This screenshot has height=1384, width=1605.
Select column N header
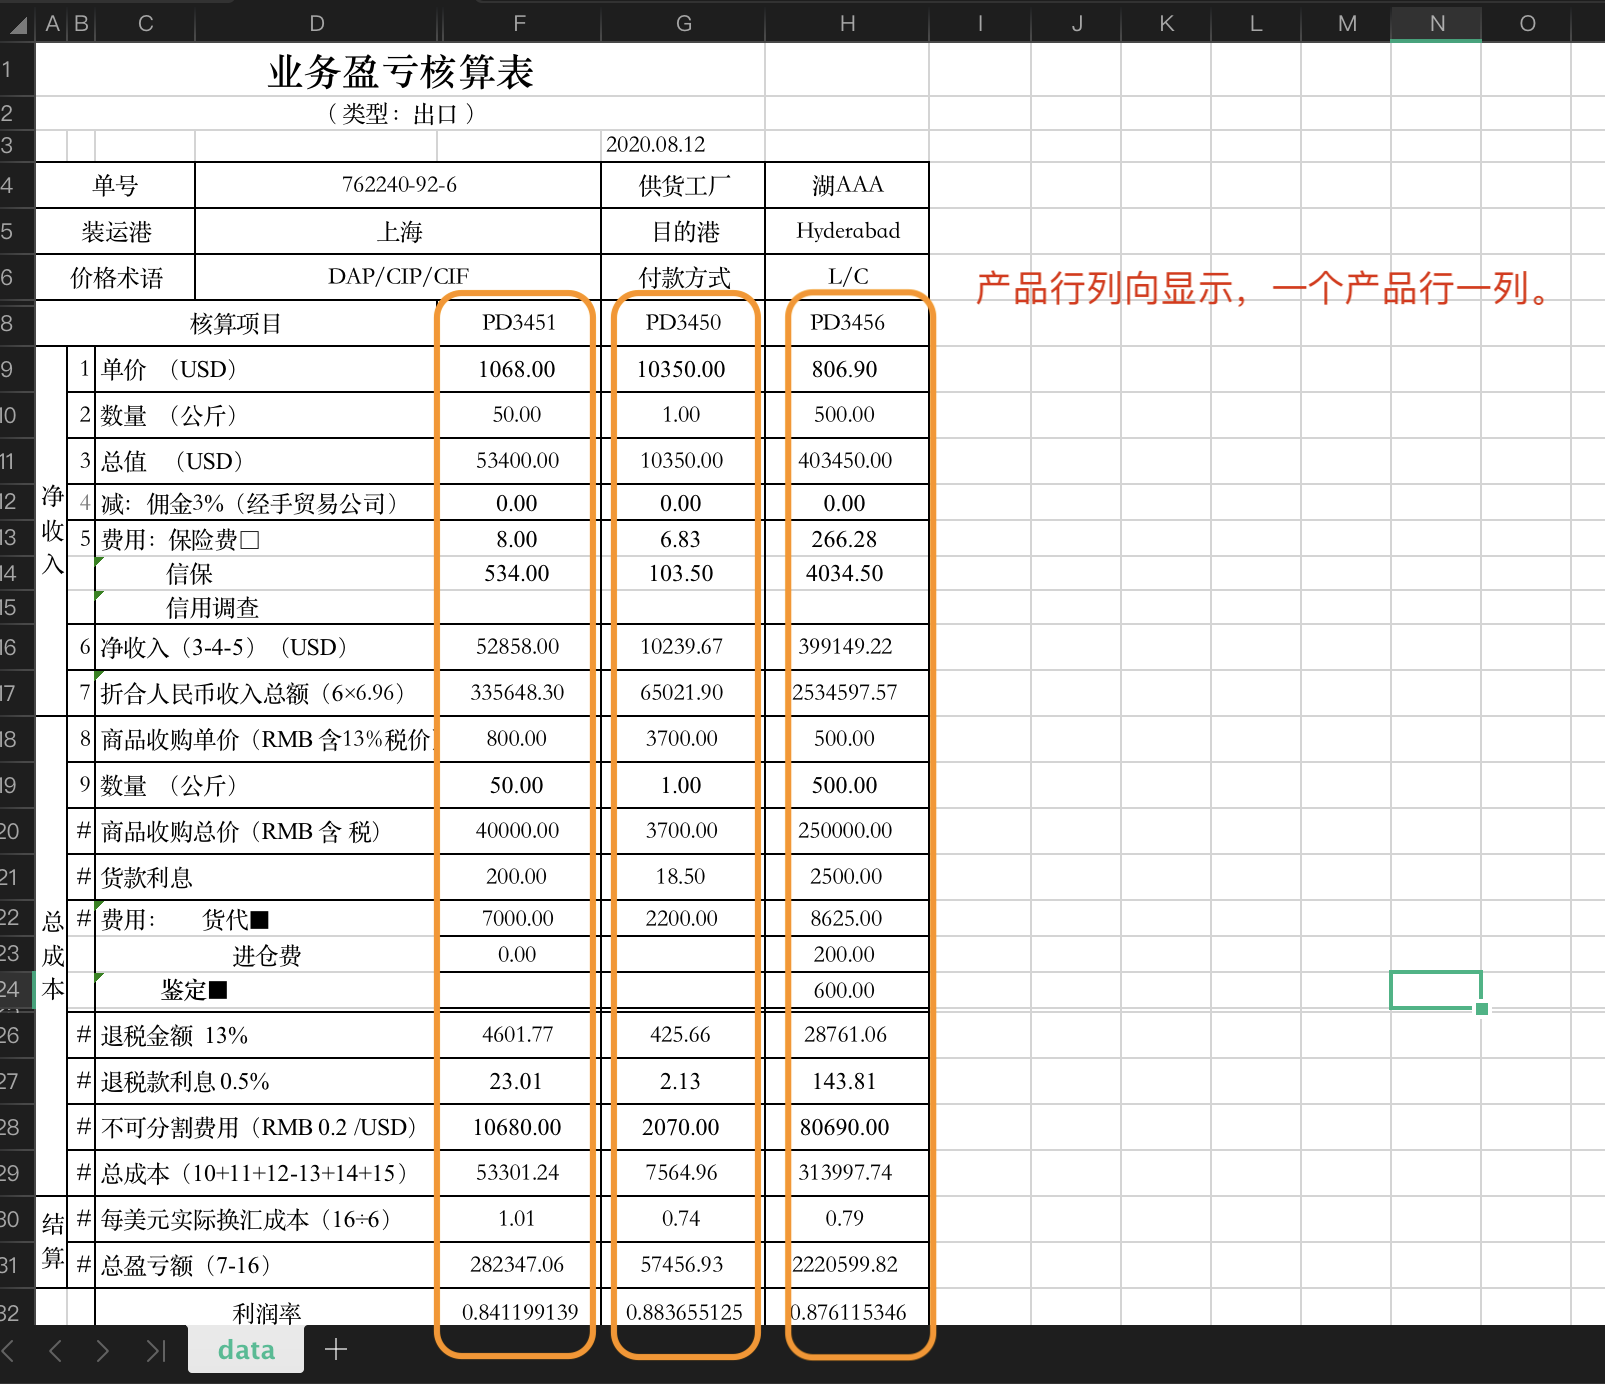(x=1436, y=23)
